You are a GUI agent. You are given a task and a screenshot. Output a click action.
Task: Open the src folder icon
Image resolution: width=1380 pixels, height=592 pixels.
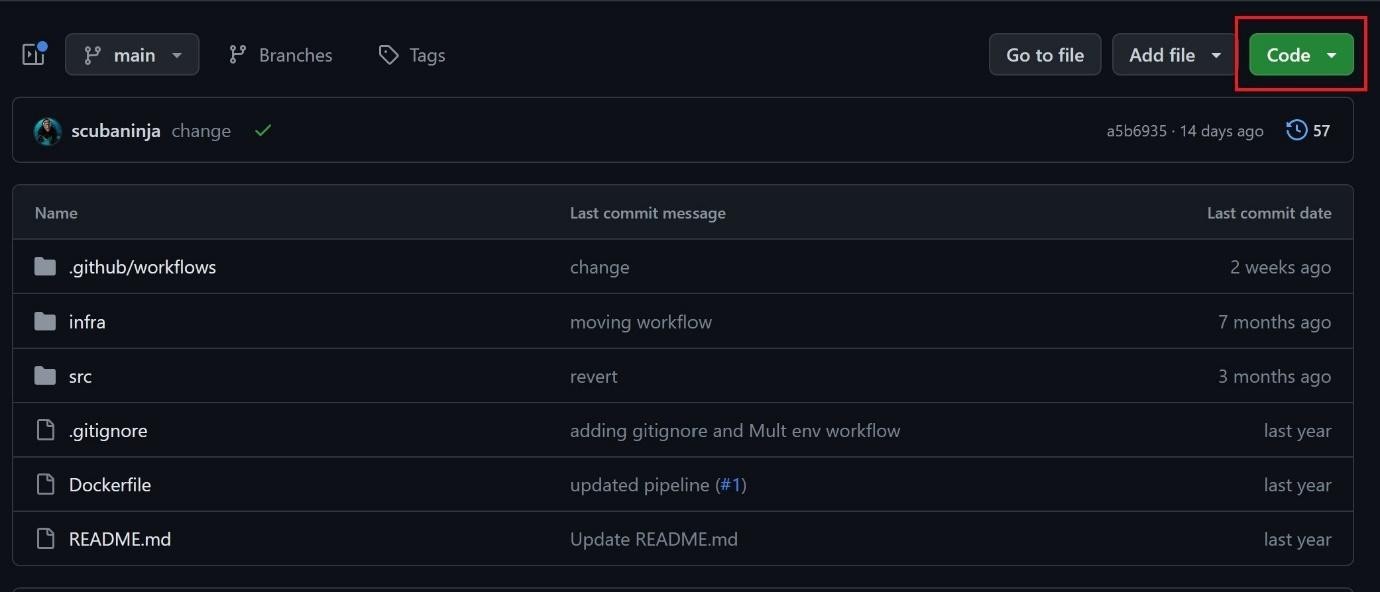pyautogui.click(x=44, y=375)
